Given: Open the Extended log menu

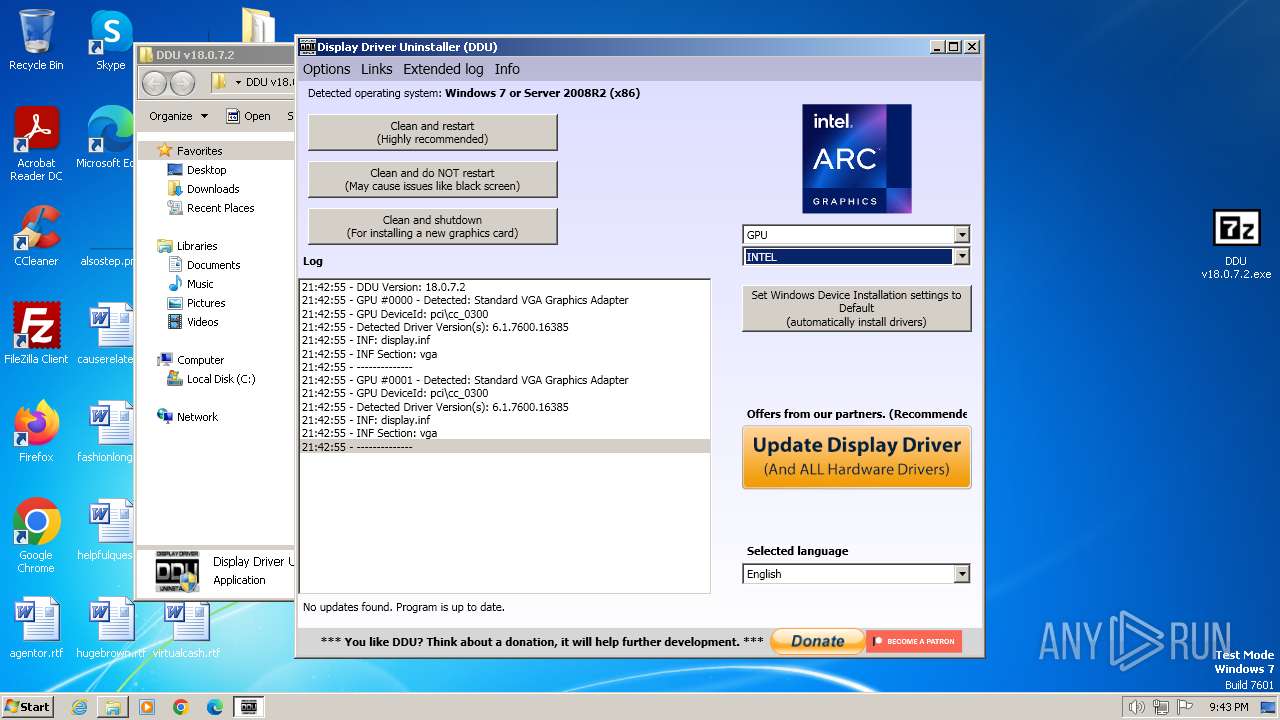Looking at the screenshot, I should [443, 69].
